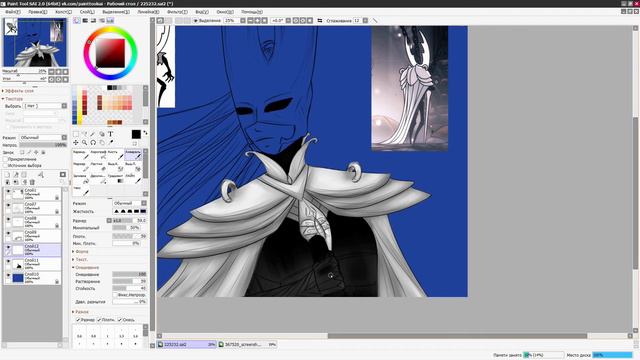Choose the Watercolor (Акварель) brush preset
Viewport: 640px width, 360px height.
tap(133, 154)
